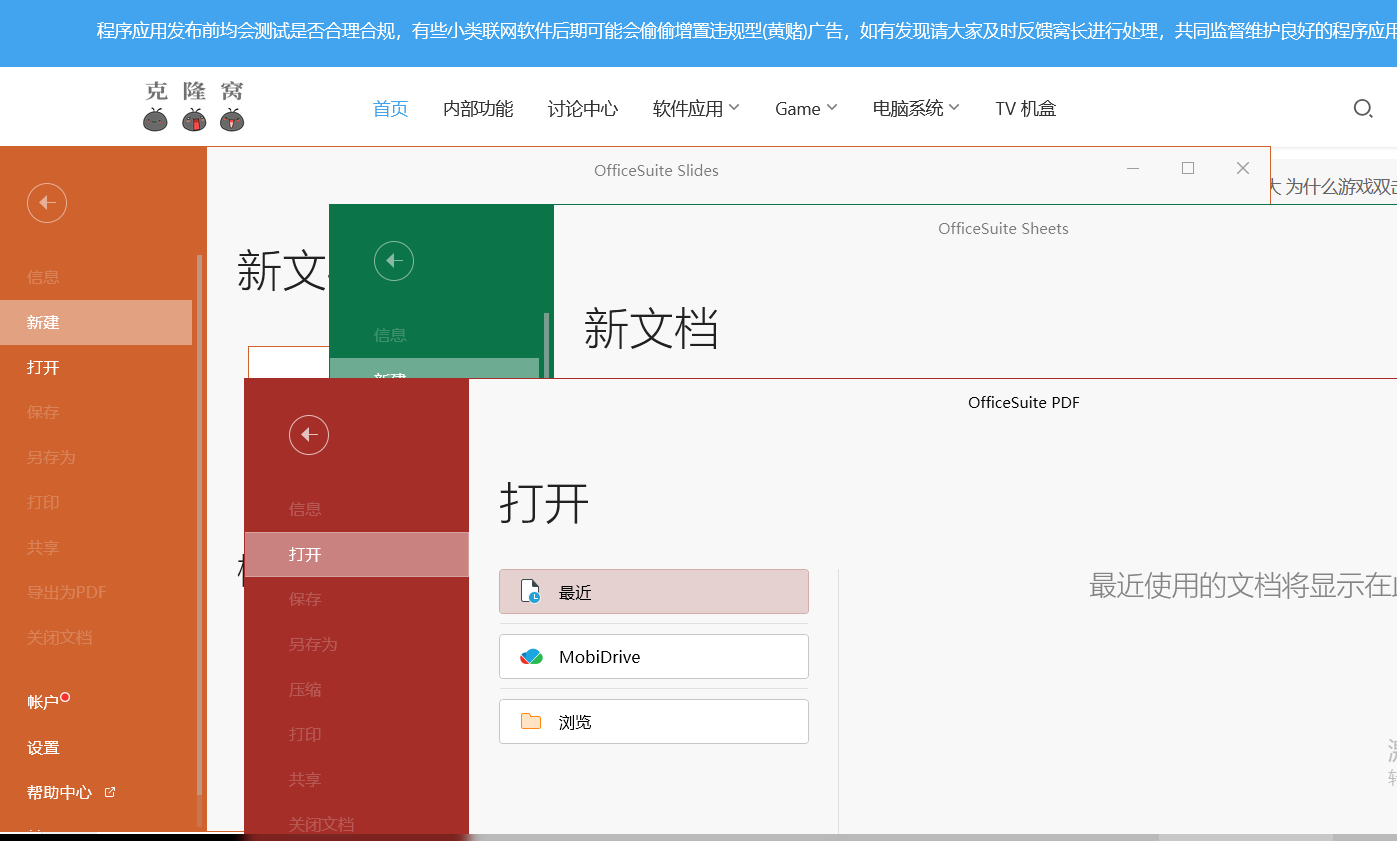Click 打印 in the OfficeSuite PDF sidebar

[305, 734]
